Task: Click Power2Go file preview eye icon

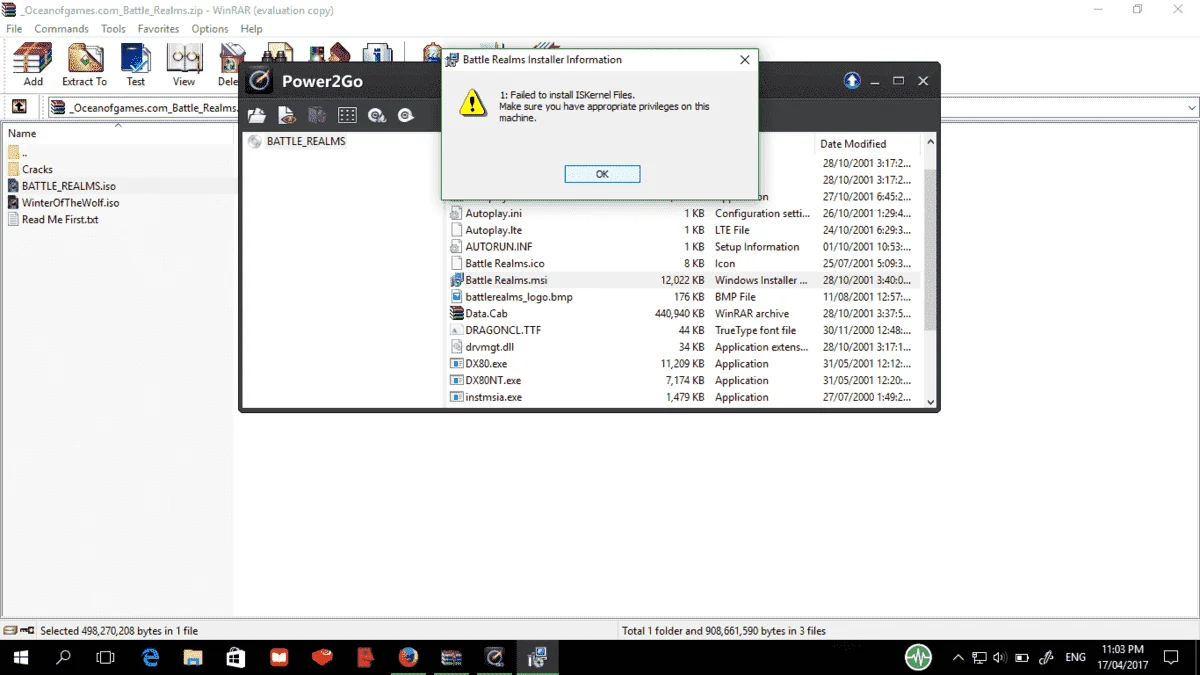Action: point(287,115)
